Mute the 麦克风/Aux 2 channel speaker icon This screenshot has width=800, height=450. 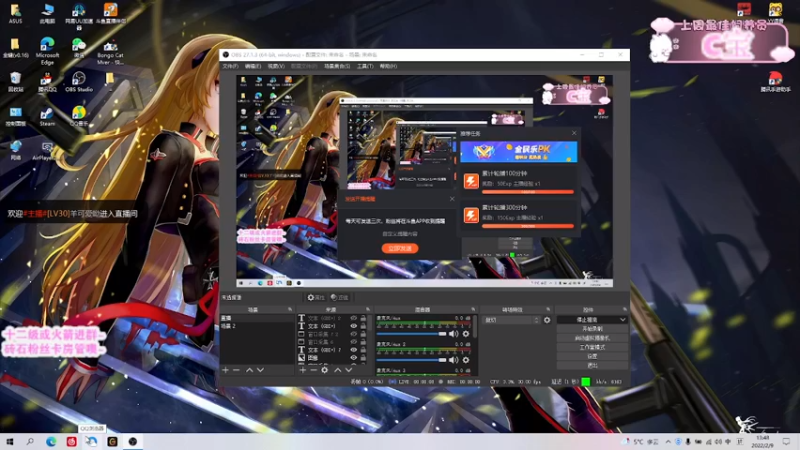coord(453,360)
